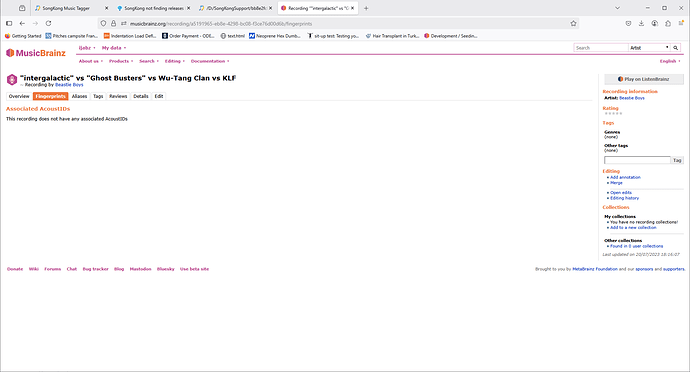Rate the recording using the stars

pos(613,114)
